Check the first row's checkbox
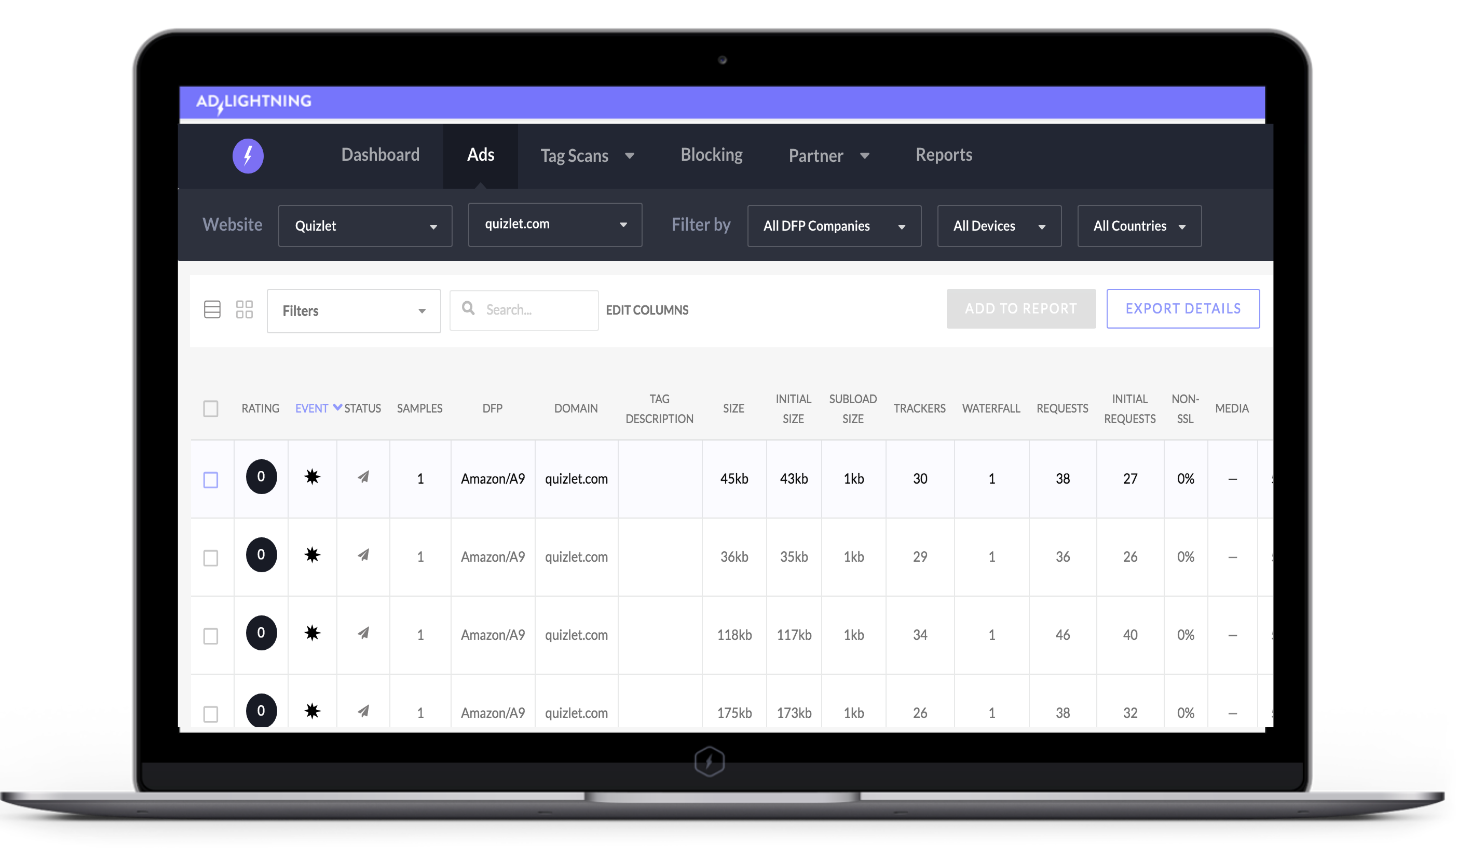 click(x=210, y=480)
